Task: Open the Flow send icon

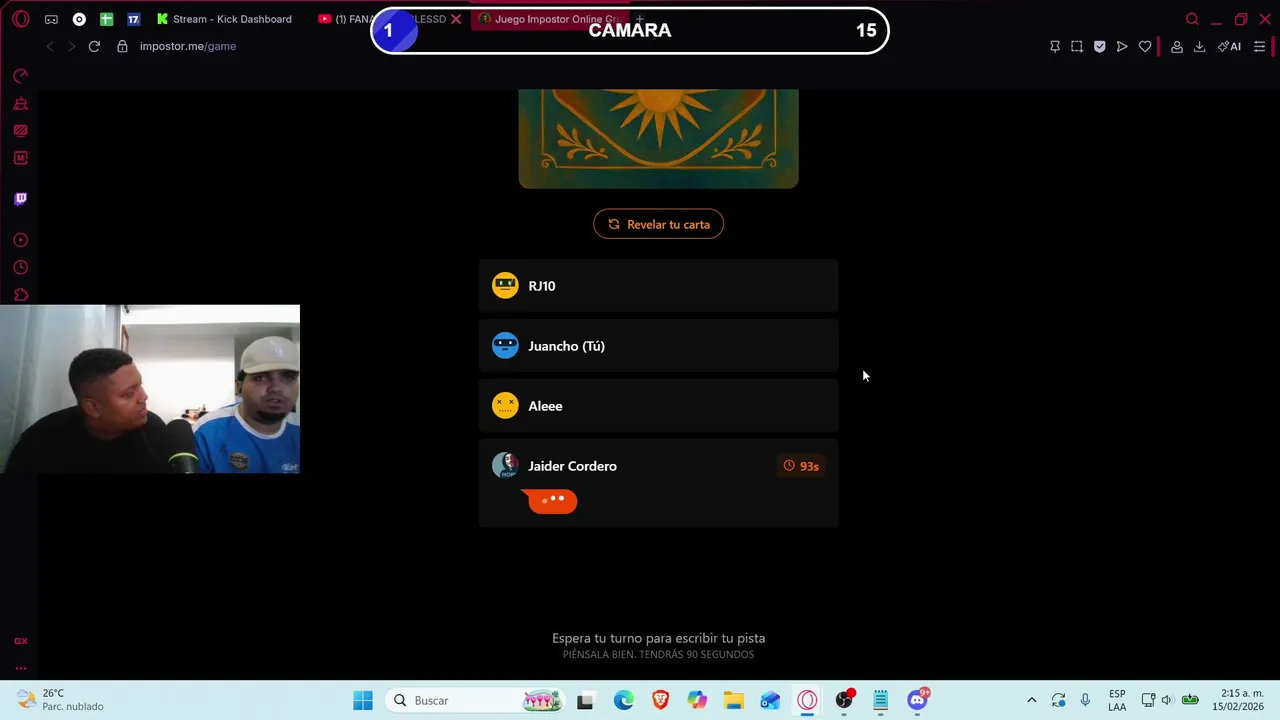Action: point(1122,46)
